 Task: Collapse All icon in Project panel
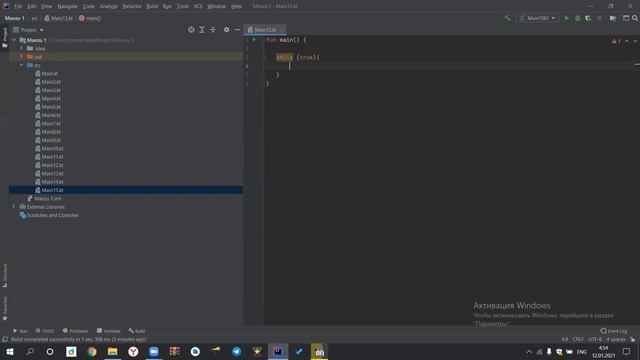point(213,30)
